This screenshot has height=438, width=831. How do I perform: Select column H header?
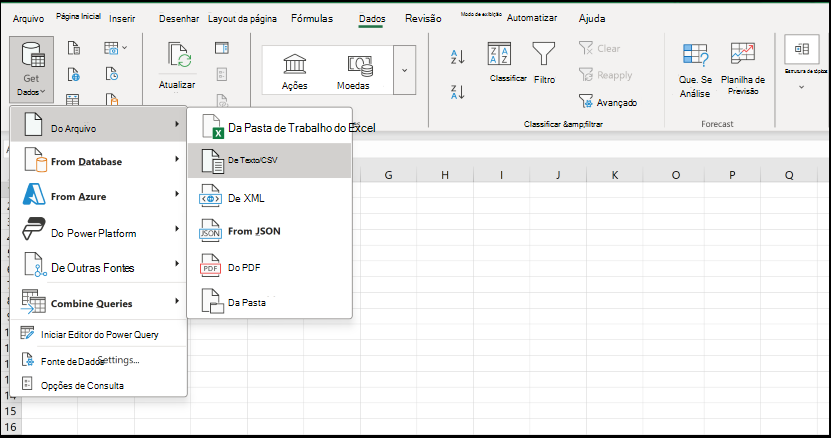click(445, 175)
